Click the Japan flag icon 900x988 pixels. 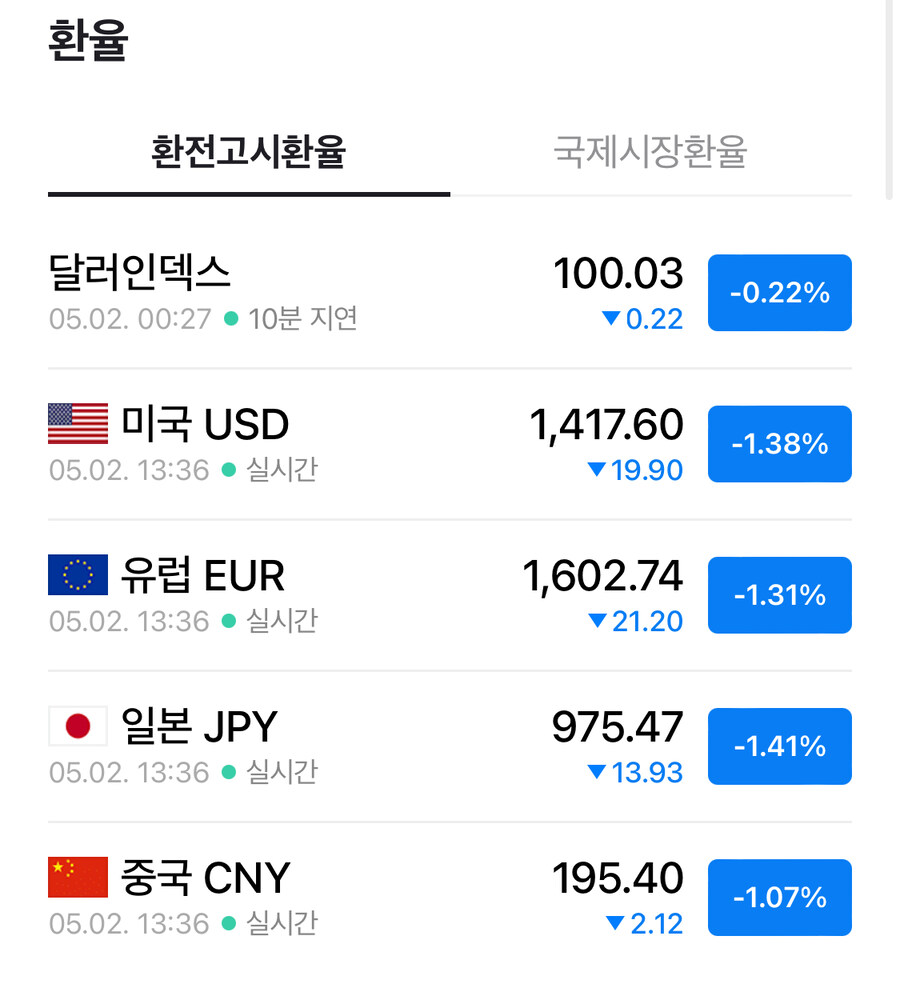point(78,726)
